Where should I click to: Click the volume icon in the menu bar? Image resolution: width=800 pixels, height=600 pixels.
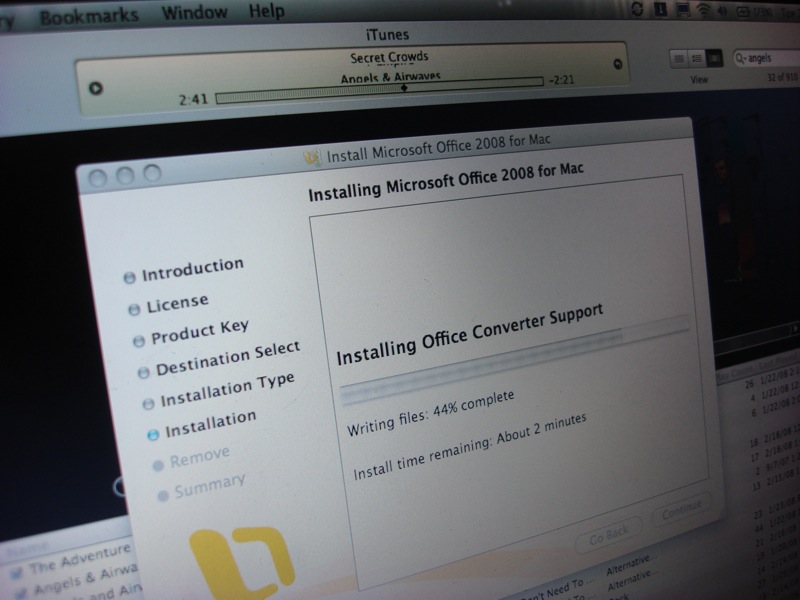click(722, 11)
